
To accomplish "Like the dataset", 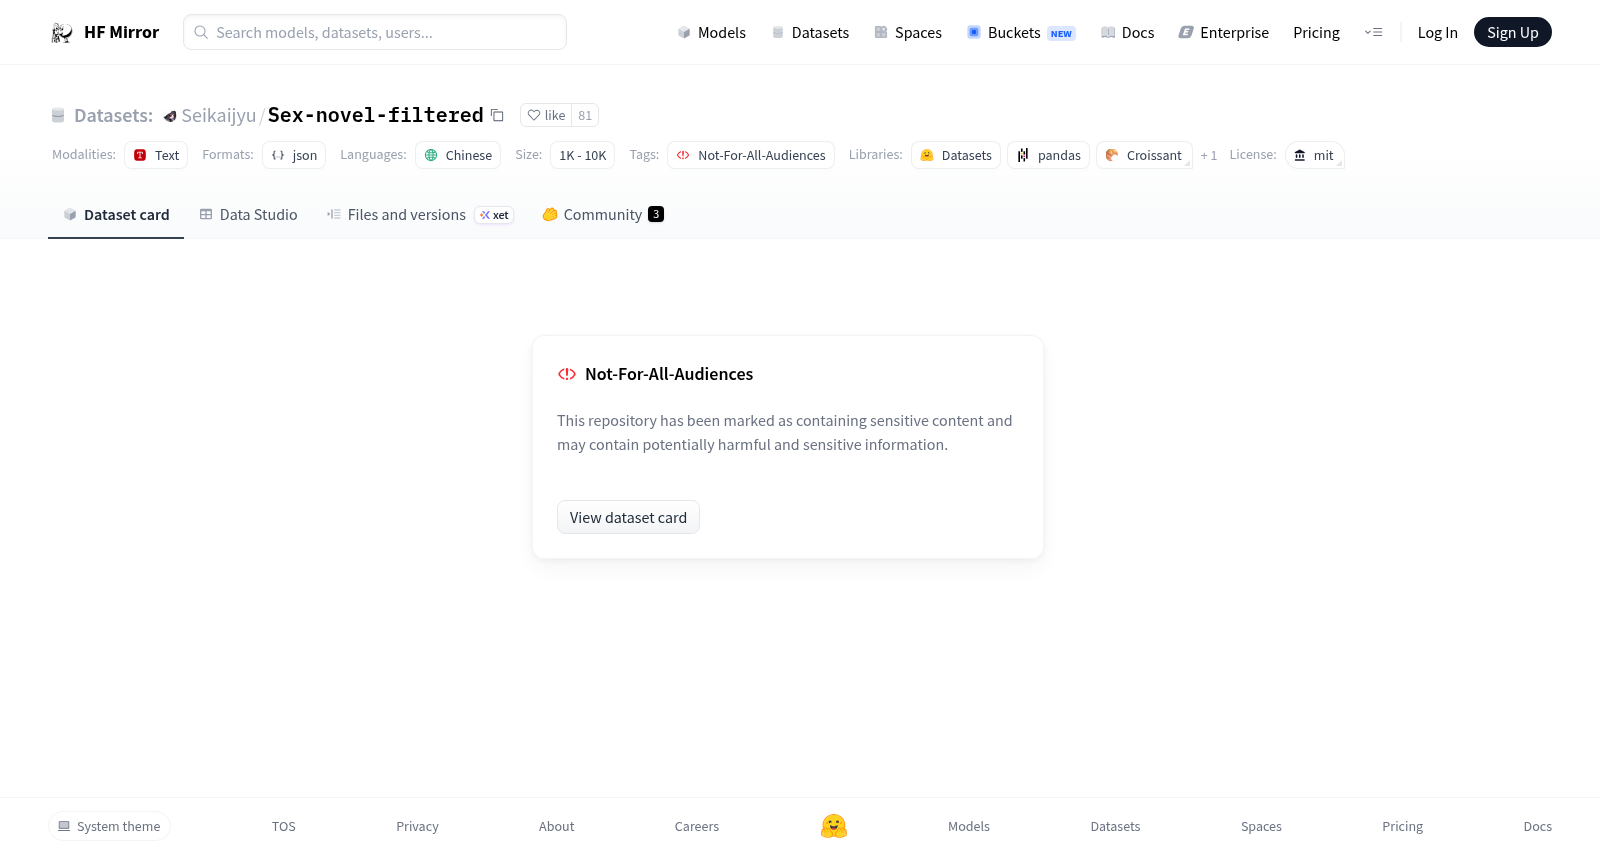I will [546, 115].
